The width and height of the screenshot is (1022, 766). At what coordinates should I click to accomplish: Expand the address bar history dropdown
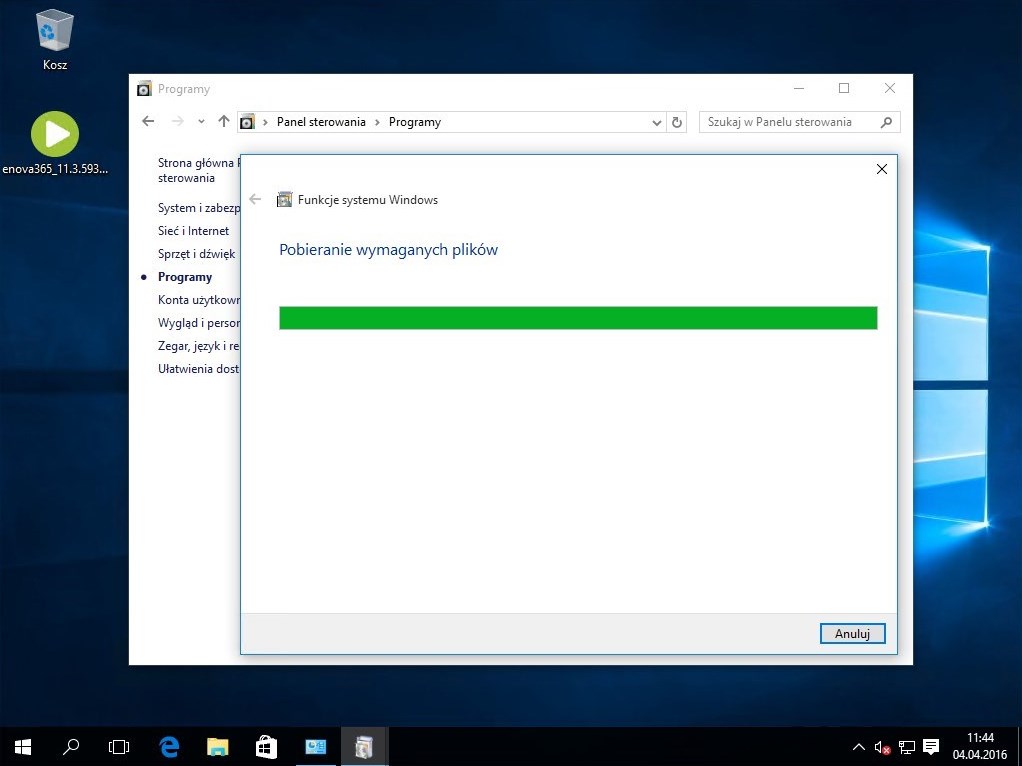(x=657, y=123)
